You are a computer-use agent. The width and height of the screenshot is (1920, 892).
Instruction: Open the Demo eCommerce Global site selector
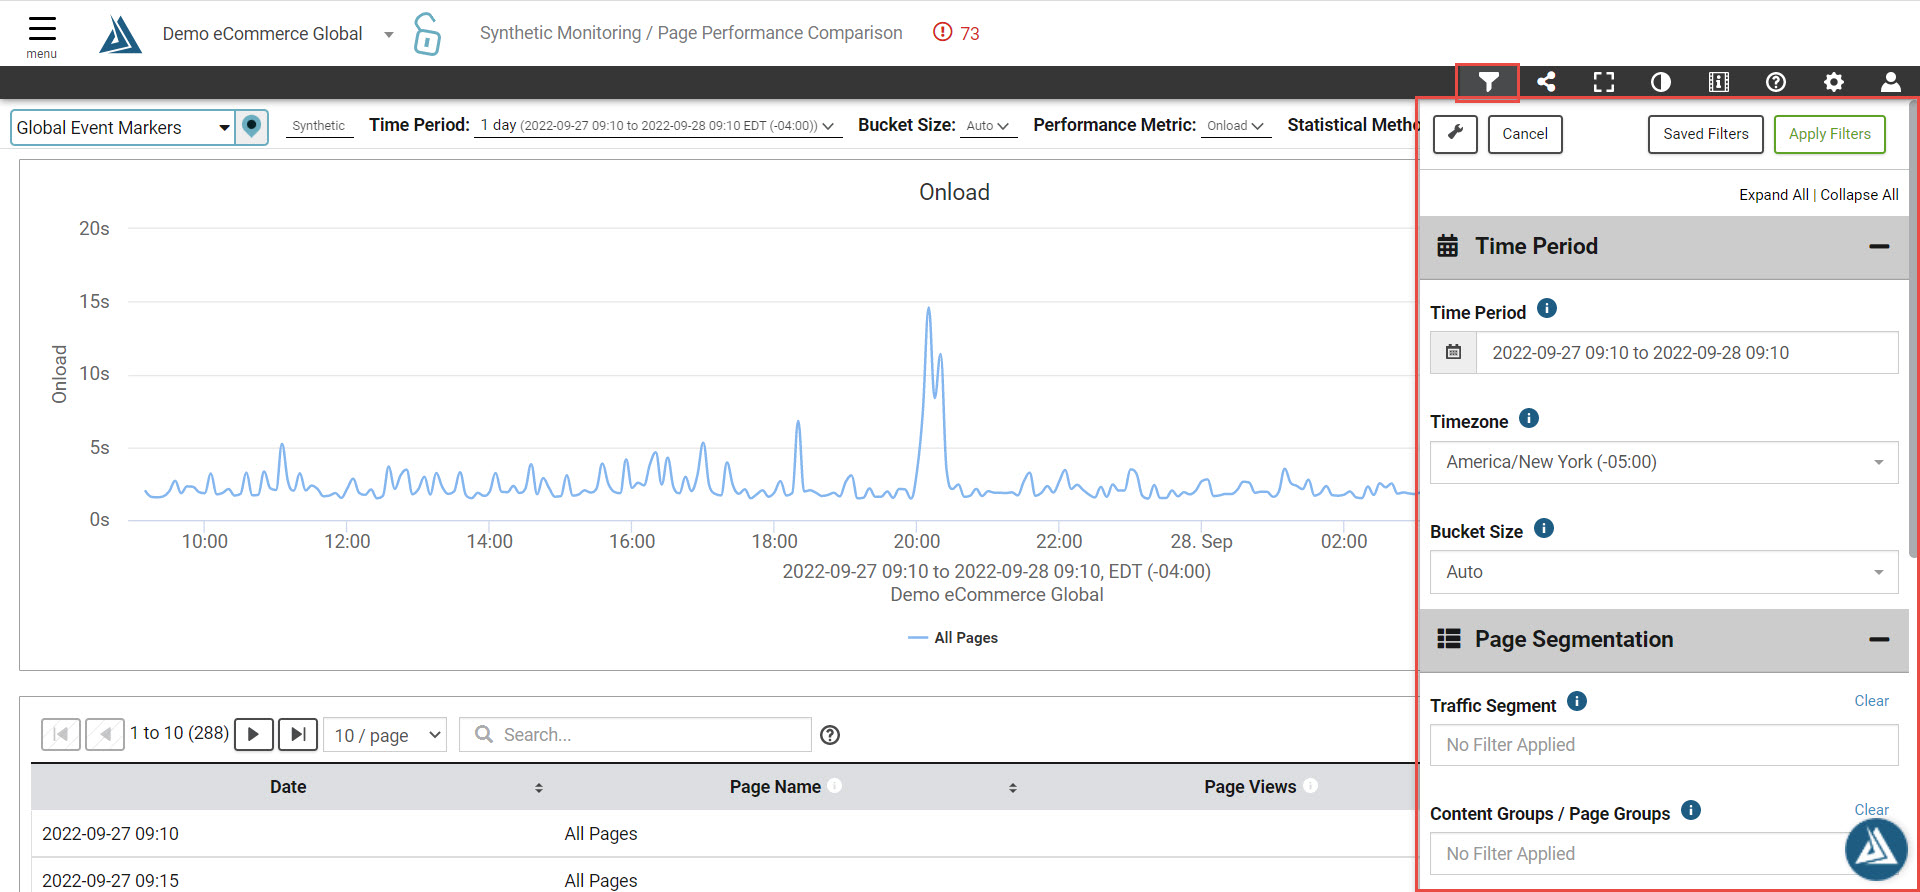278,34
